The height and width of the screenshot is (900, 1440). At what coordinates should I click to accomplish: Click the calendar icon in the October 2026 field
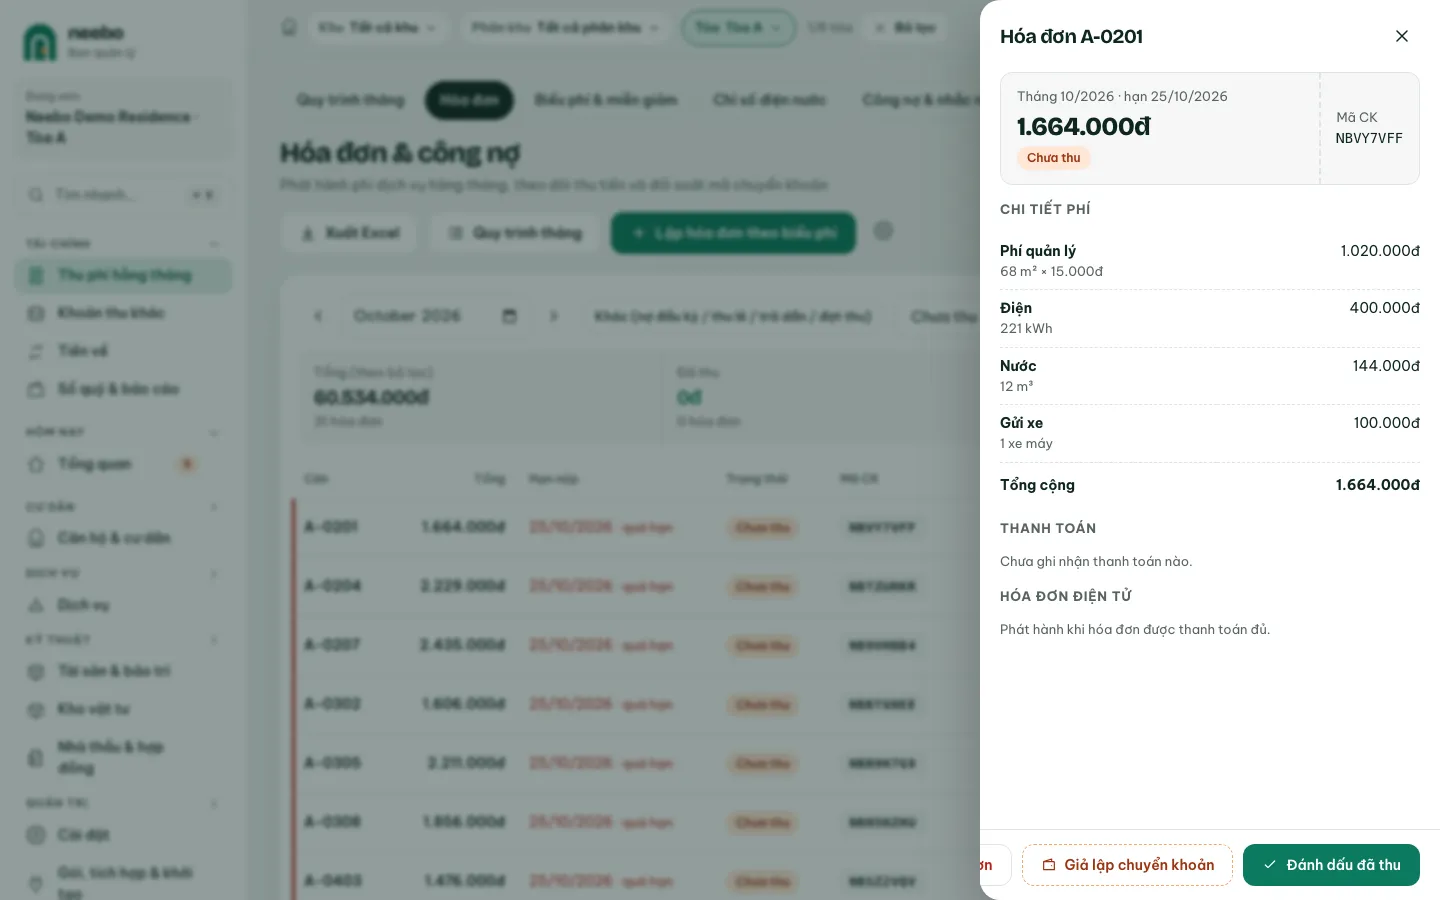tap(509, 316)
